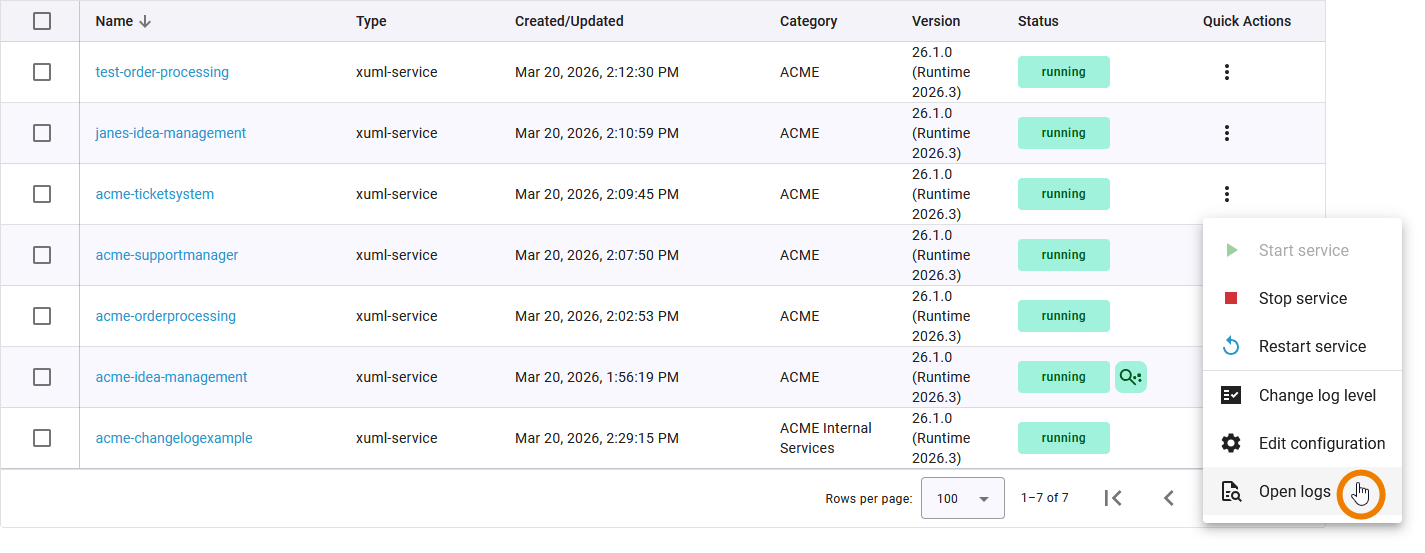Open the acme-idea-management service link

click(171, 377)
